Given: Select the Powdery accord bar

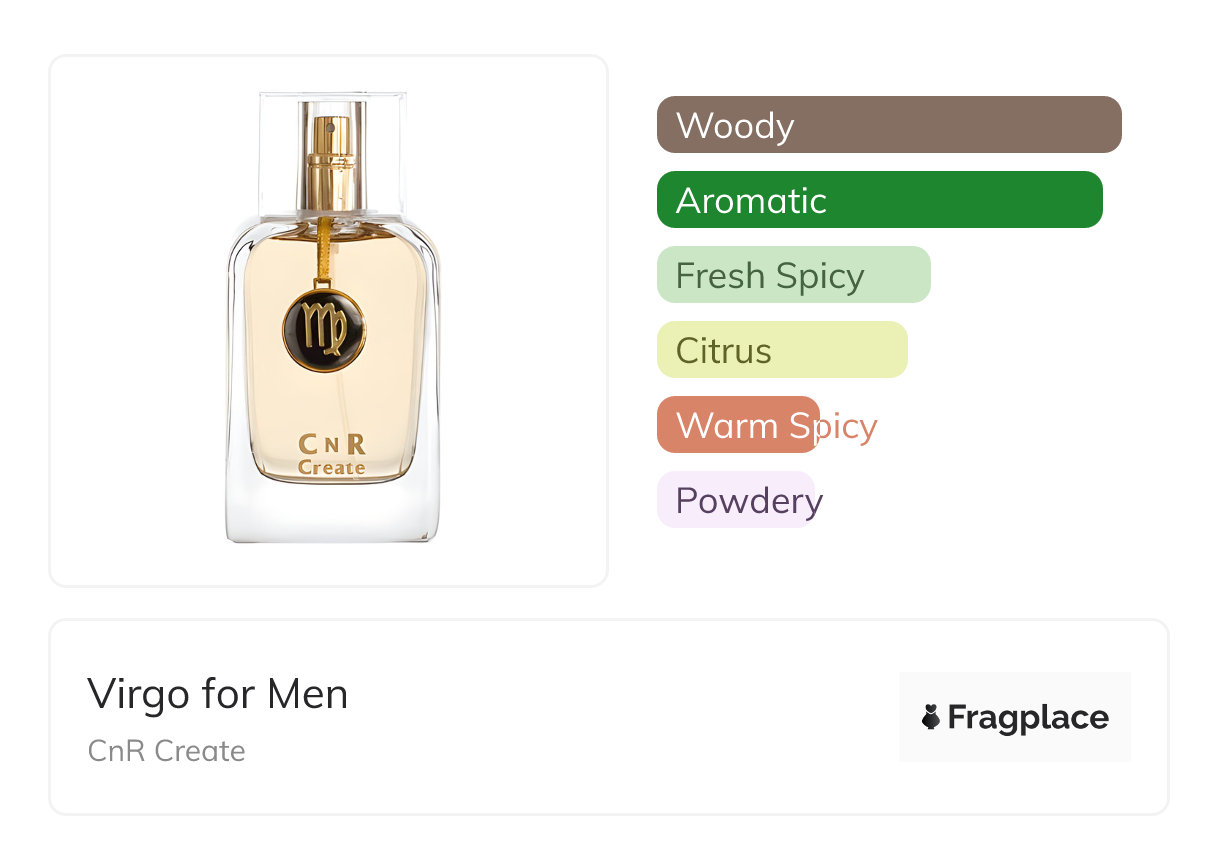Looking at the screenshot, I should coord(736,500).
